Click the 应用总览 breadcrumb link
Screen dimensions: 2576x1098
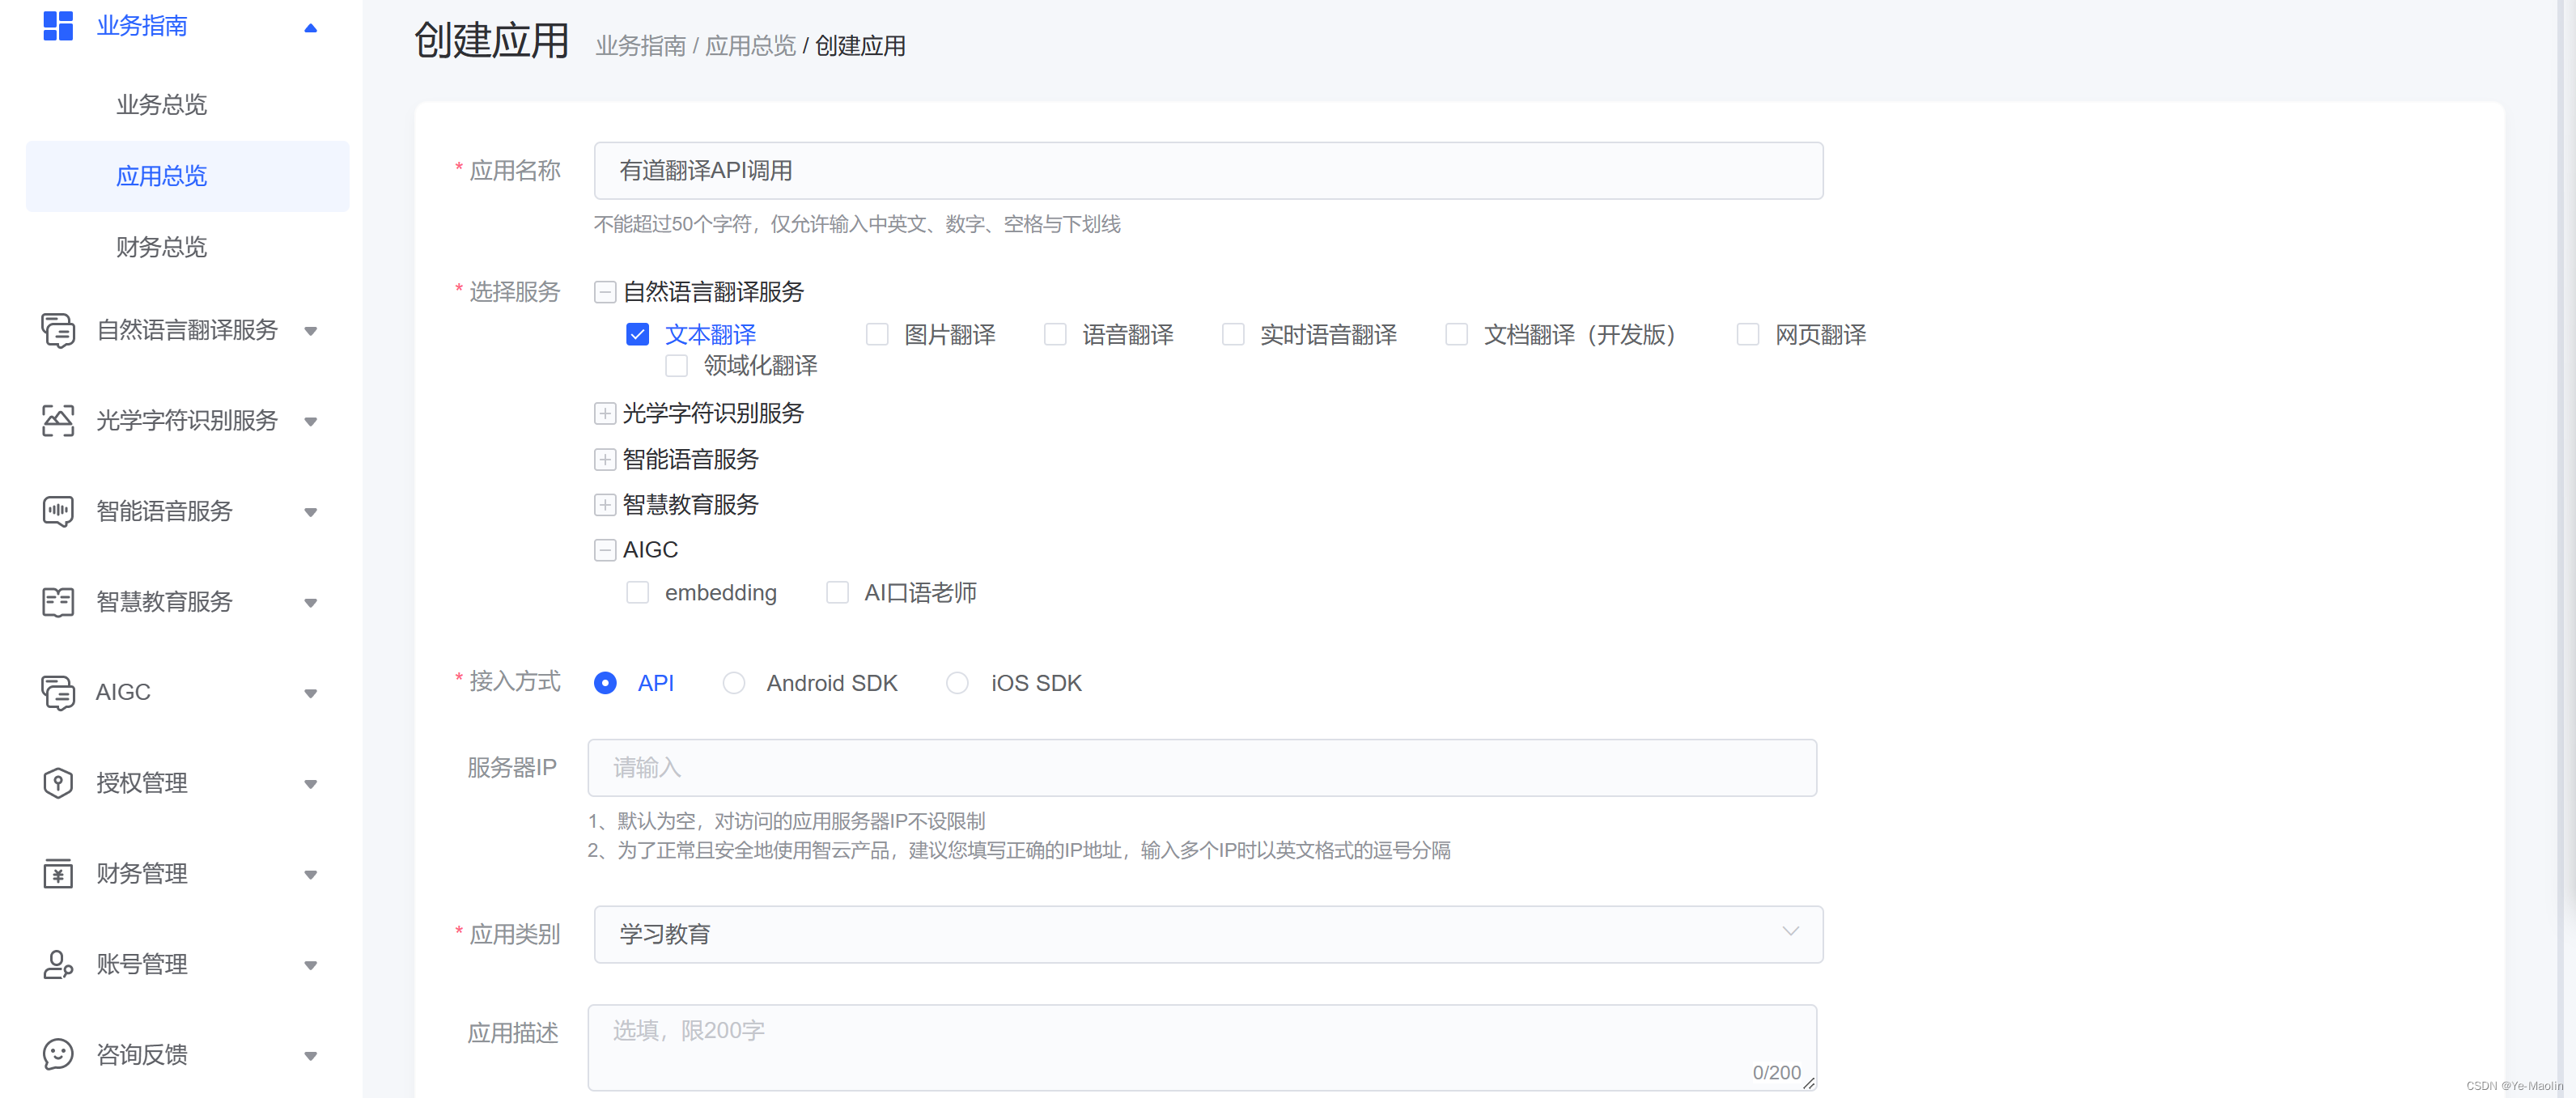750,46
